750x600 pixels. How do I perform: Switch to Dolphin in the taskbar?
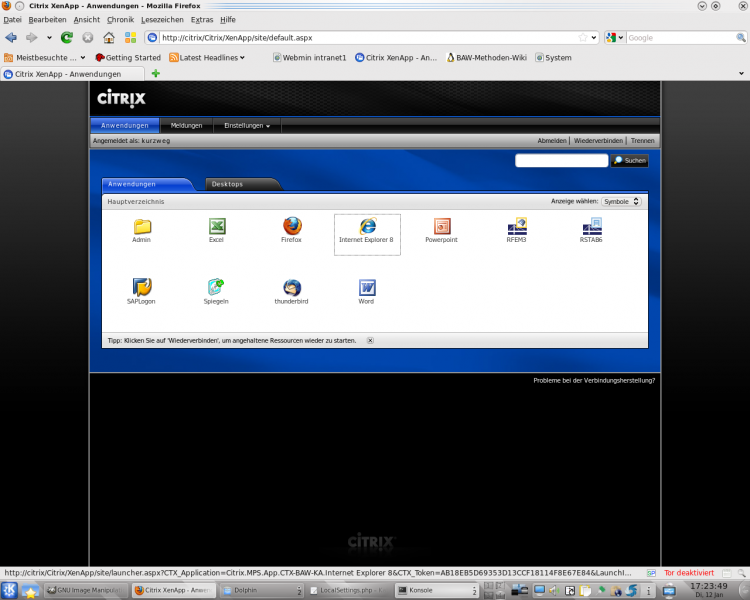tap(262, 590)
